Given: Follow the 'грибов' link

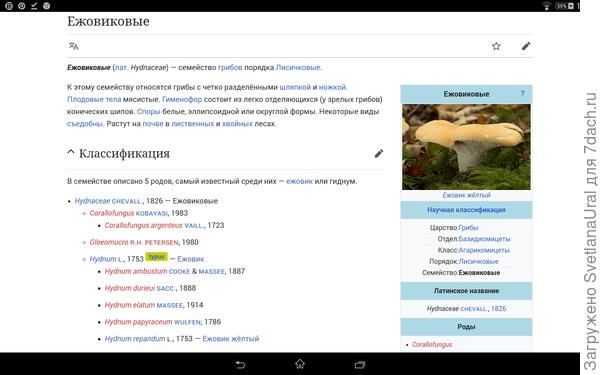Looking at the screenshot, I should (x=230, y=67).
